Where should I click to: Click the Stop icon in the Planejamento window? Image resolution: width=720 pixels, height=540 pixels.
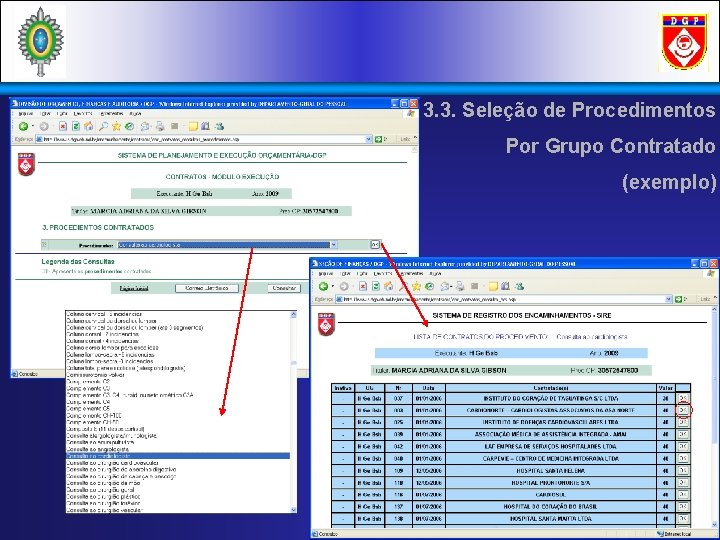[63, 126]
